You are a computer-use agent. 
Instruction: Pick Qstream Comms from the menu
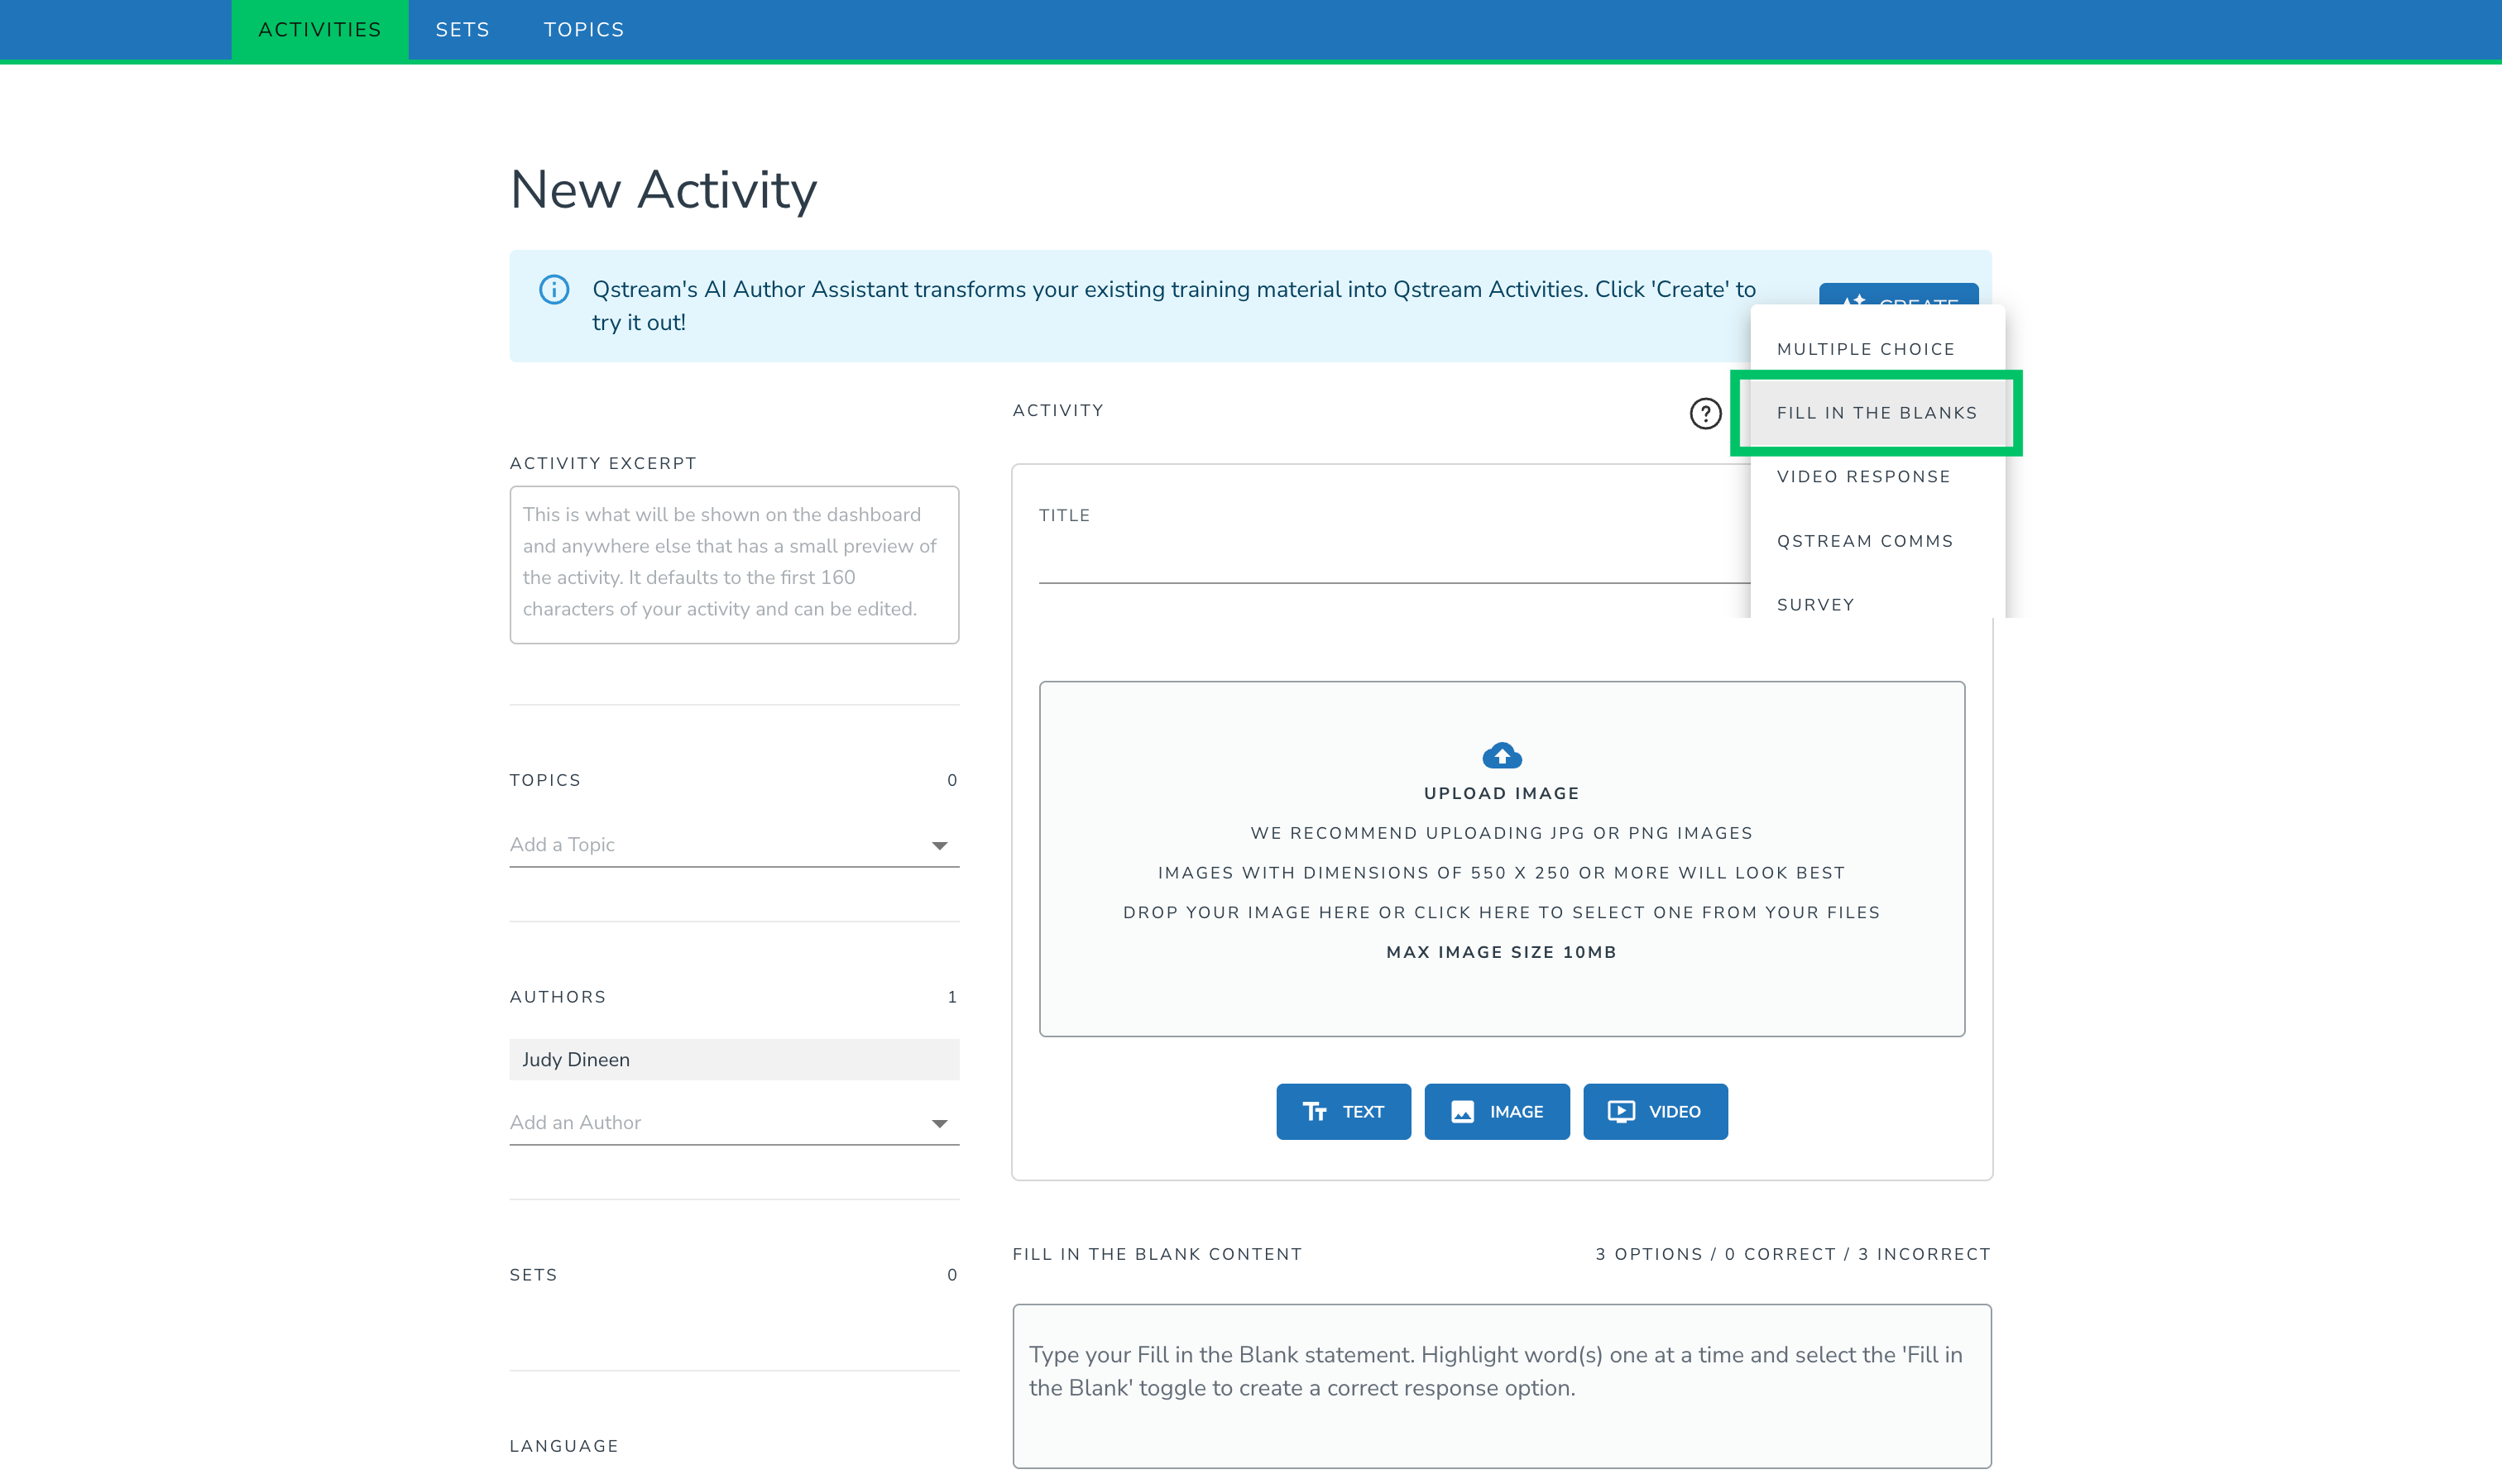click(x=1877, y=541)
